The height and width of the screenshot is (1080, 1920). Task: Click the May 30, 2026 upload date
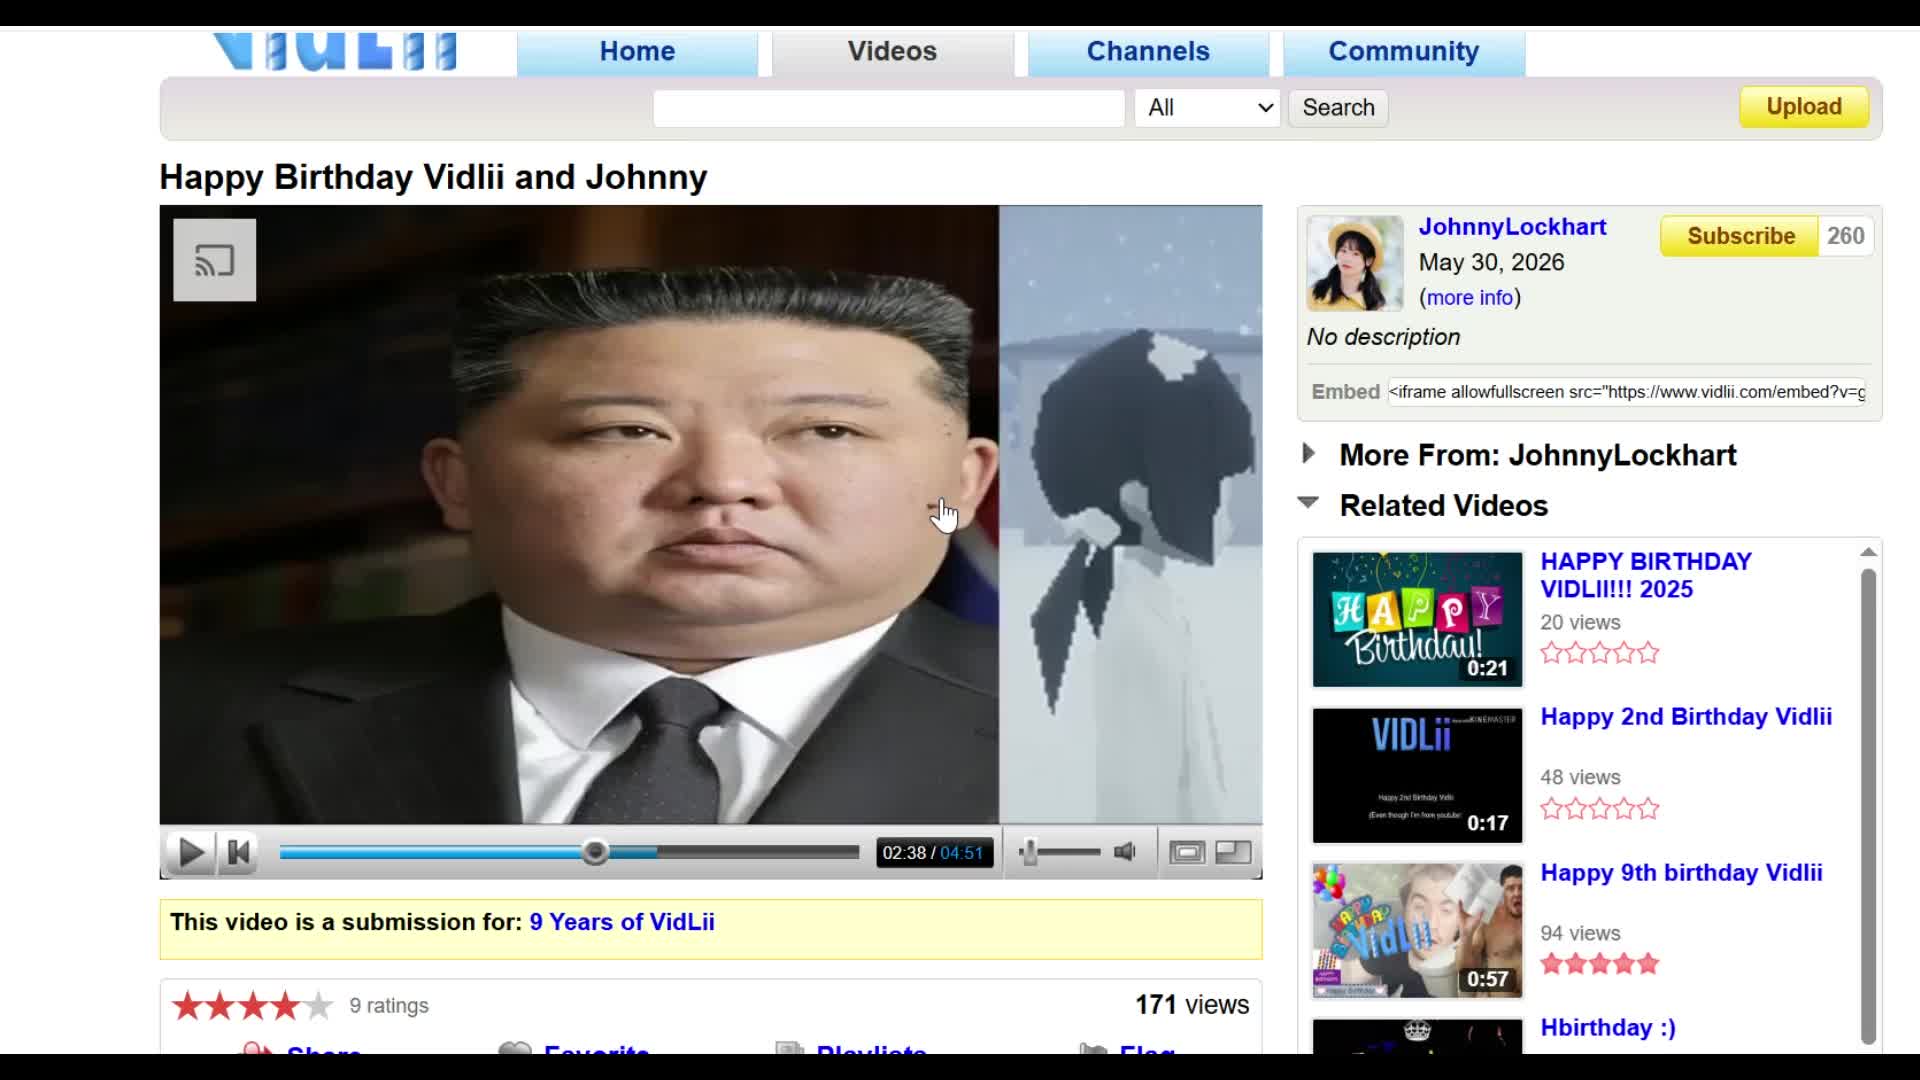point(1491,263)
